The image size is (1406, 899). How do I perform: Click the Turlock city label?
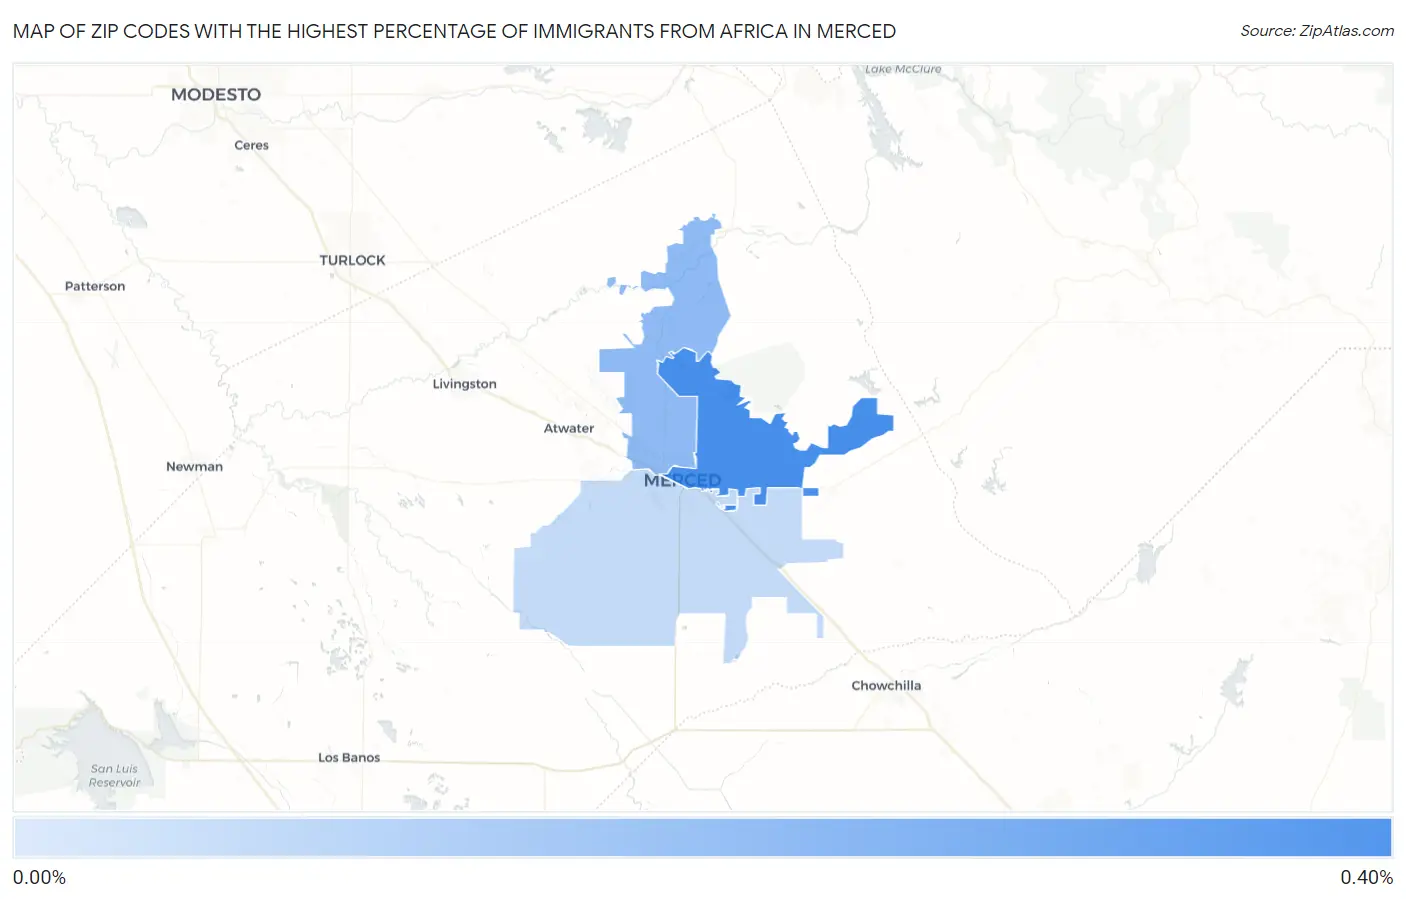(x=352, y=260)
